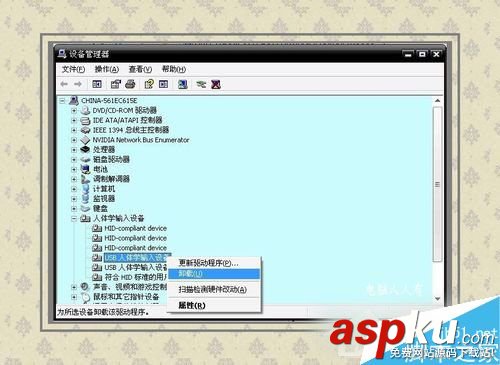
Task: Choose 更新驱动程序(P)... in context menu
Action: coord(214,263)
